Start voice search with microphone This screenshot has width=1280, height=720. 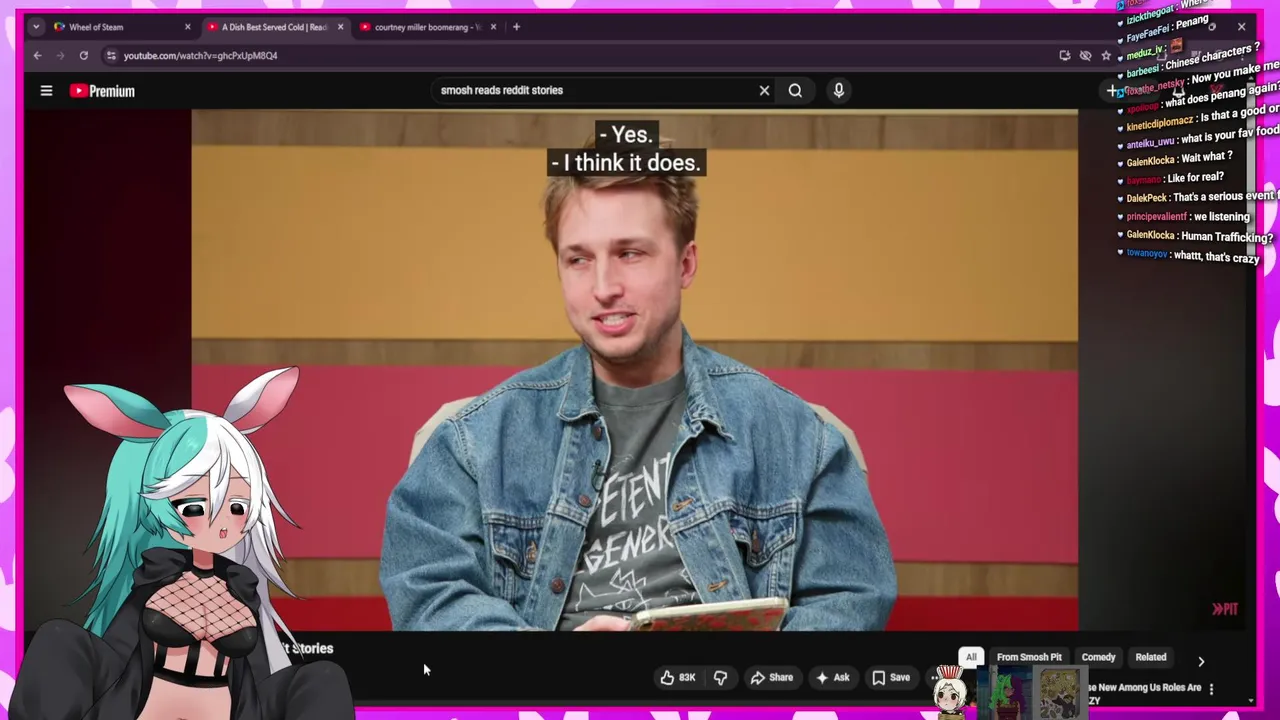pos(838,91)
